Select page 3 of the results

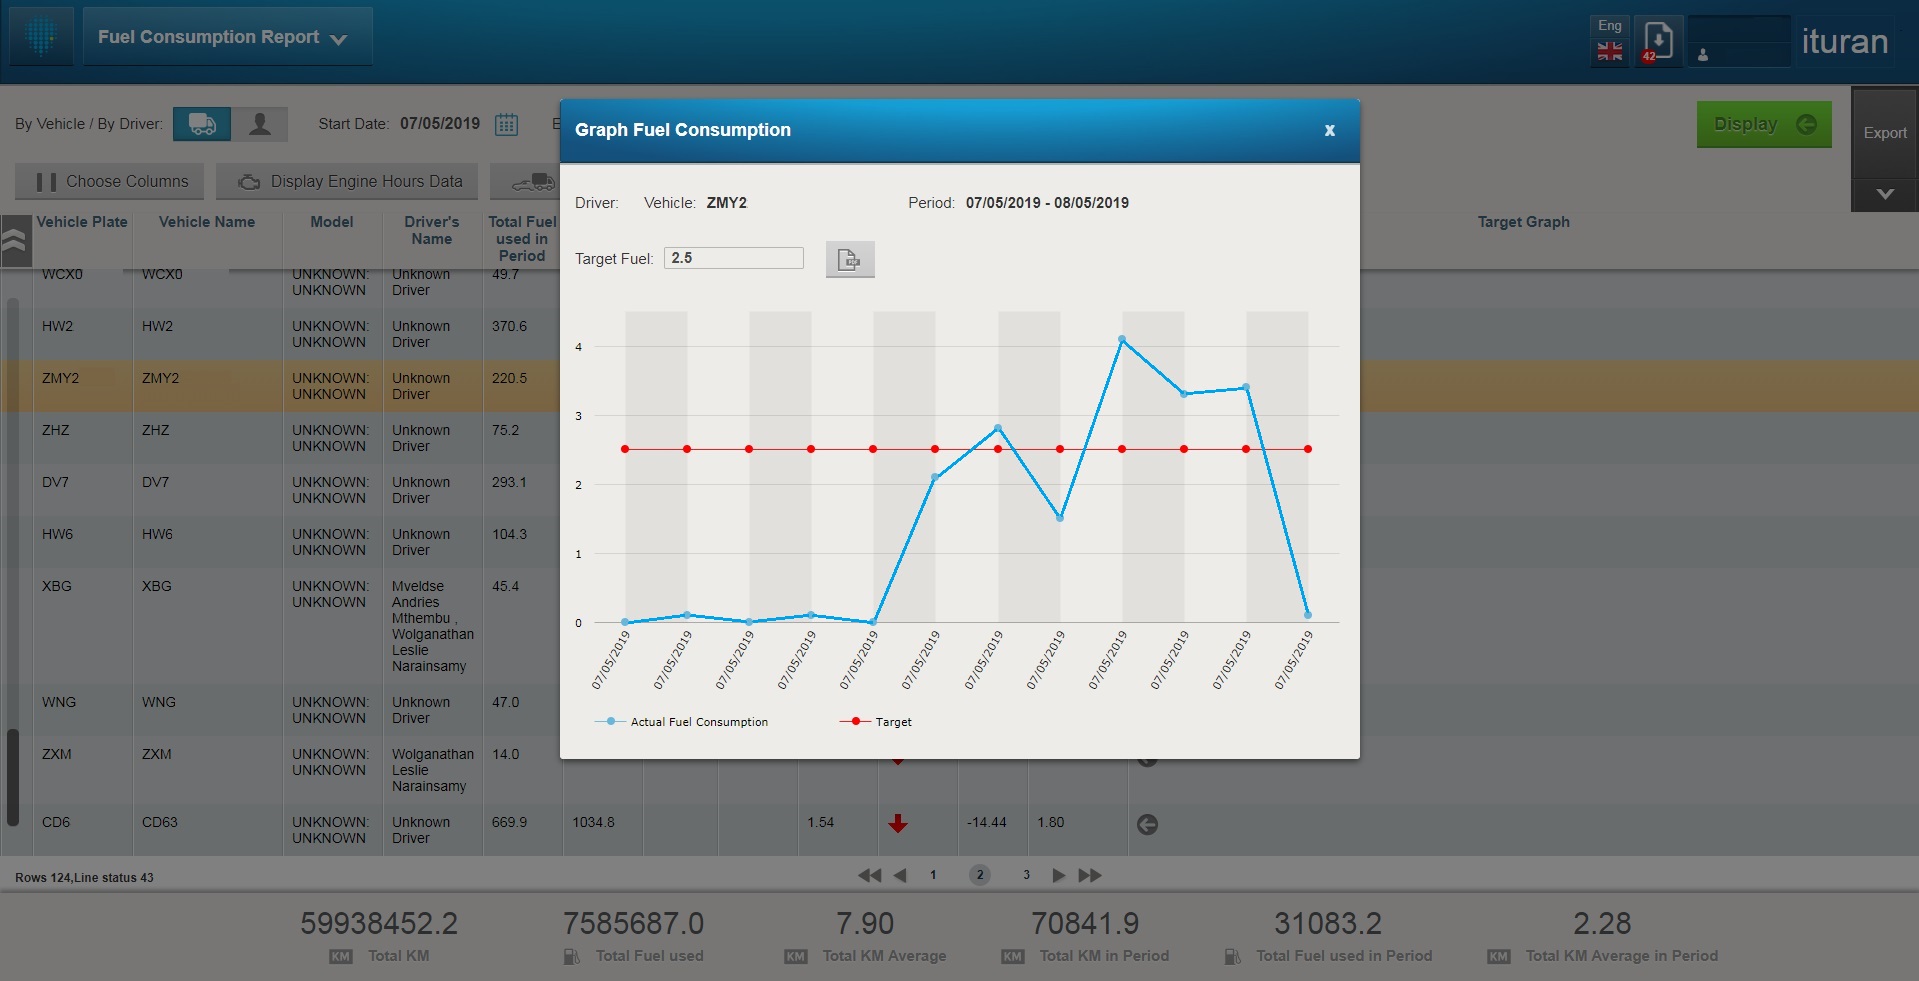pos(1026,875)
